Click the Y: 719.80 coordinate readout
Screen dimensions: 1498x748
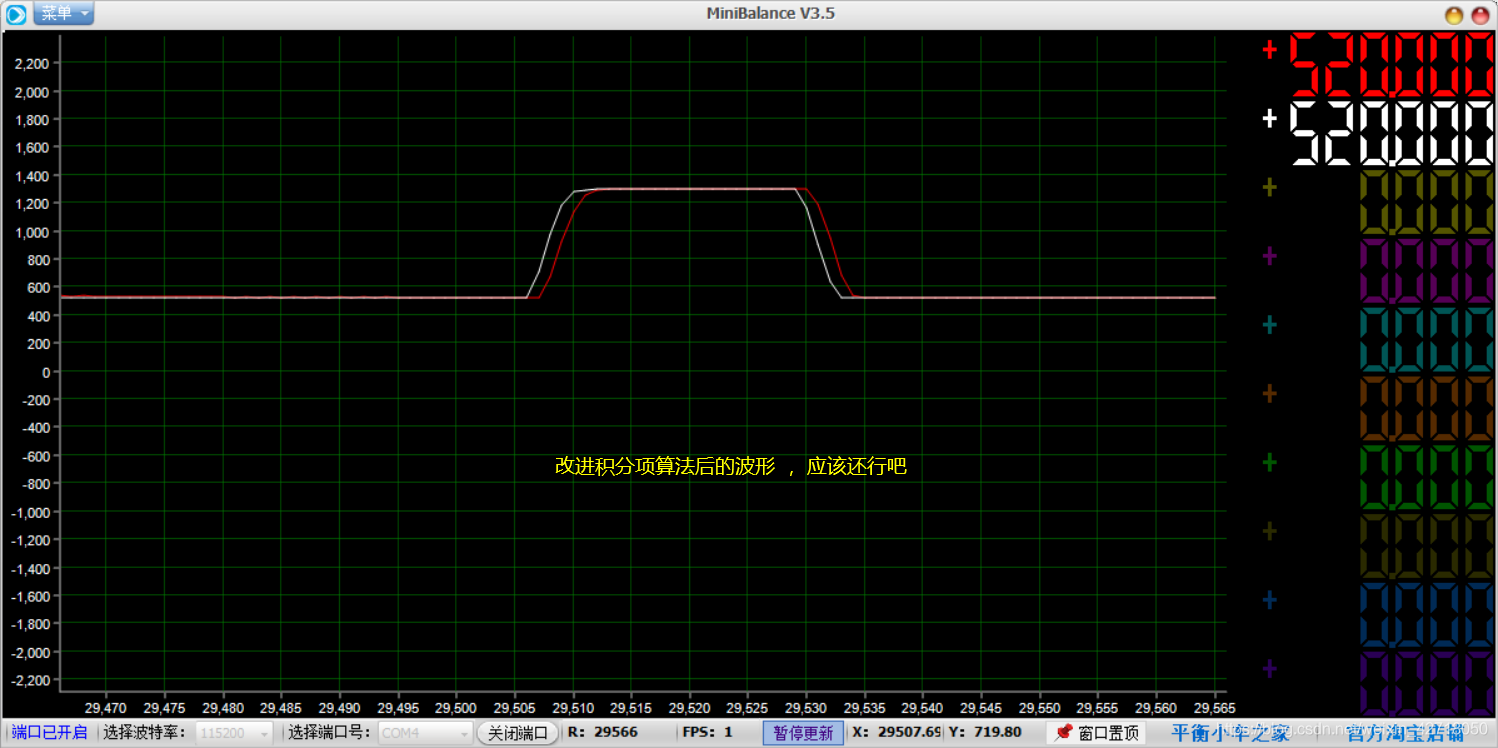click(x=984, y=733)
